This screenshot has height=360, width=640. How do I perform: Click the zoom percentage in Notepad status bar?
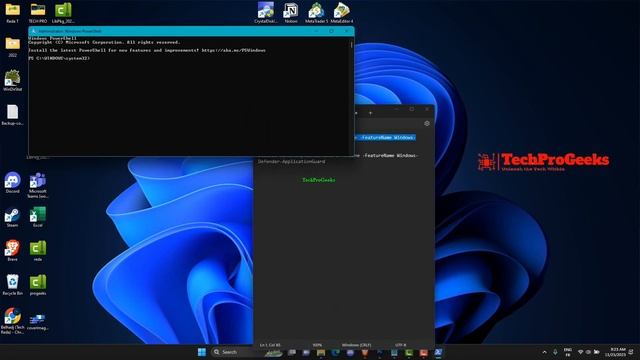coord(317,345)
